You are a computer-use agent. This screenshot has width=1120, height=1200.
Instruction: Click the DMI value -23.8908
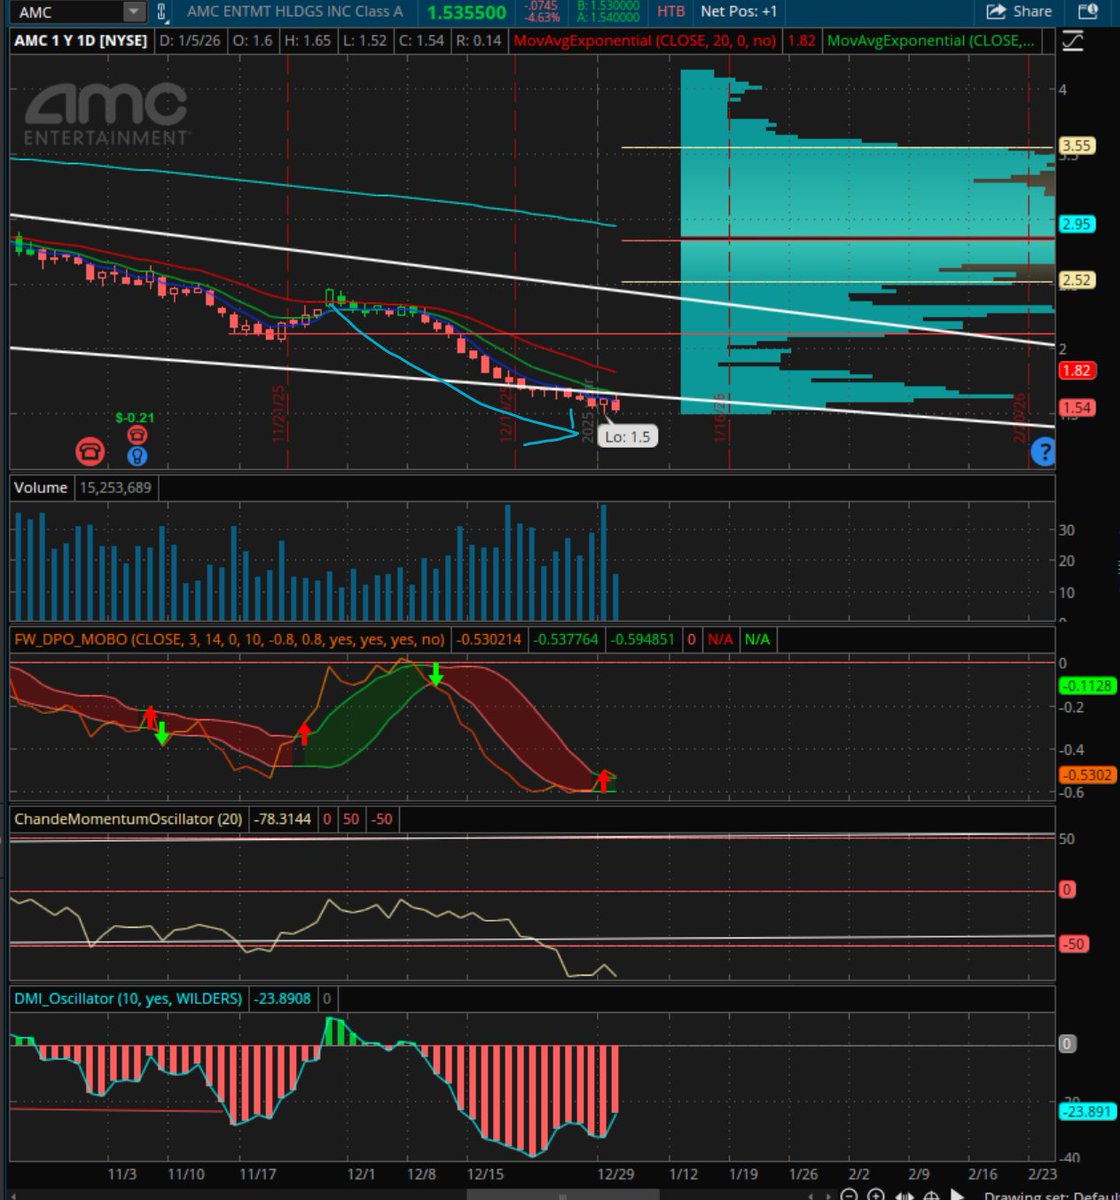[282, 998]
